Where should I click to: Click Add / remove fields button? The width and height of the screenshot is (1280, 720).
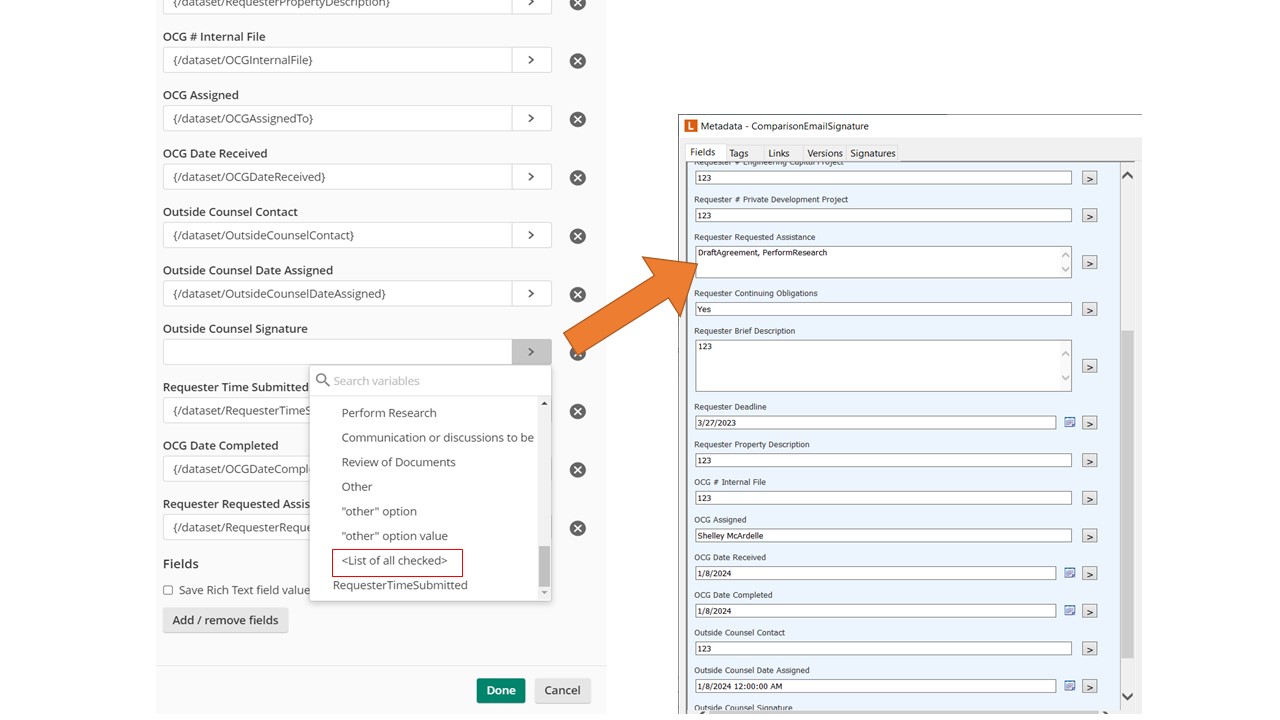pos(225,620)
